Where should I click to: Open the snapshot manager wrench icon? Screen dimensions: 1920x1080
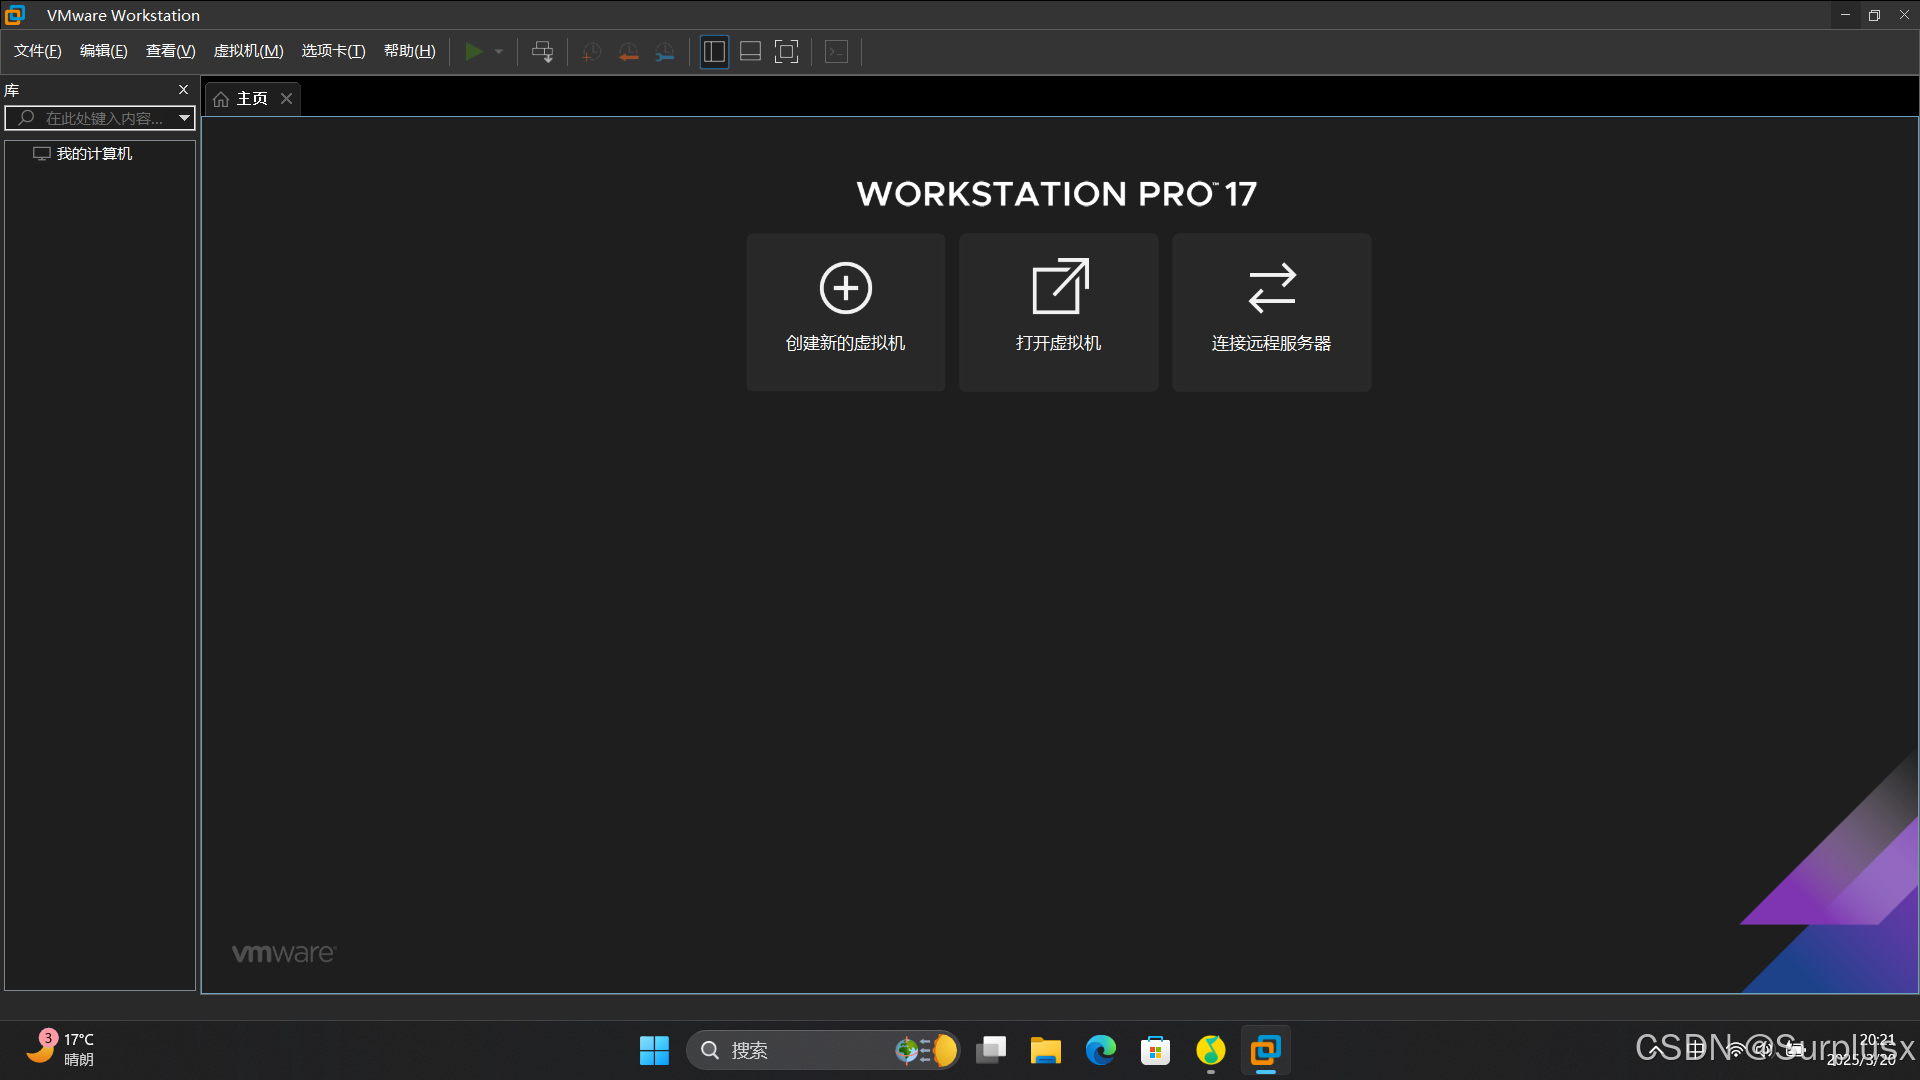665,52
